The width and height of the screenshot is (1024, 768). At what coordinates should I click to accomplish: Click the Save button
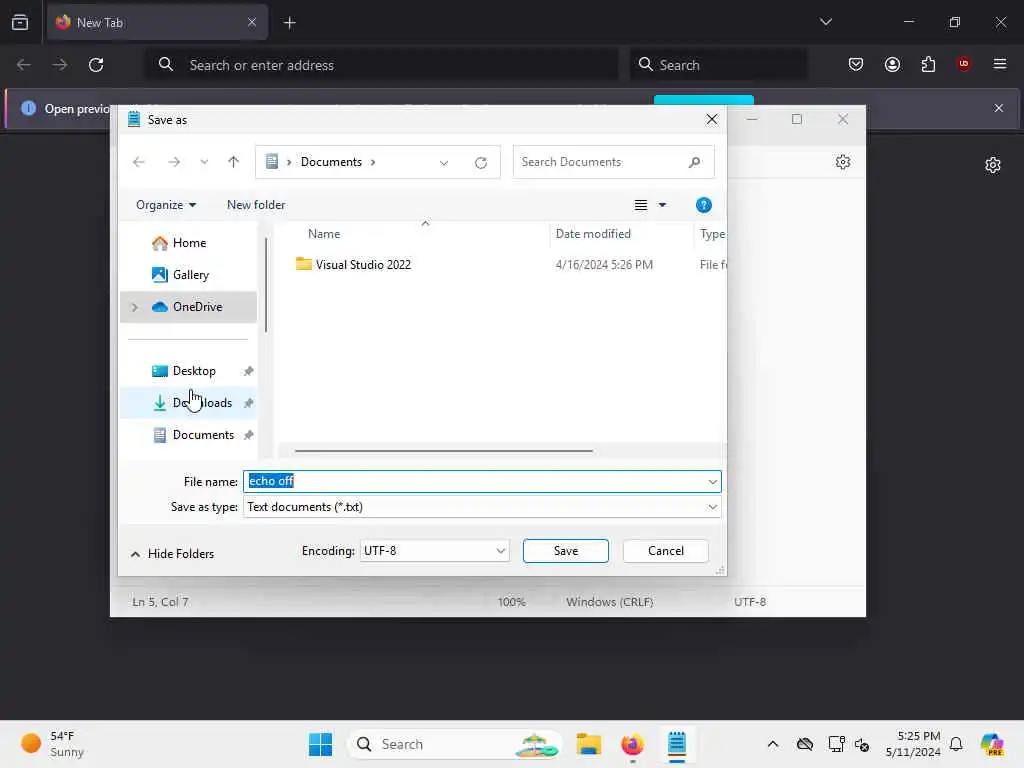(566, 551)
